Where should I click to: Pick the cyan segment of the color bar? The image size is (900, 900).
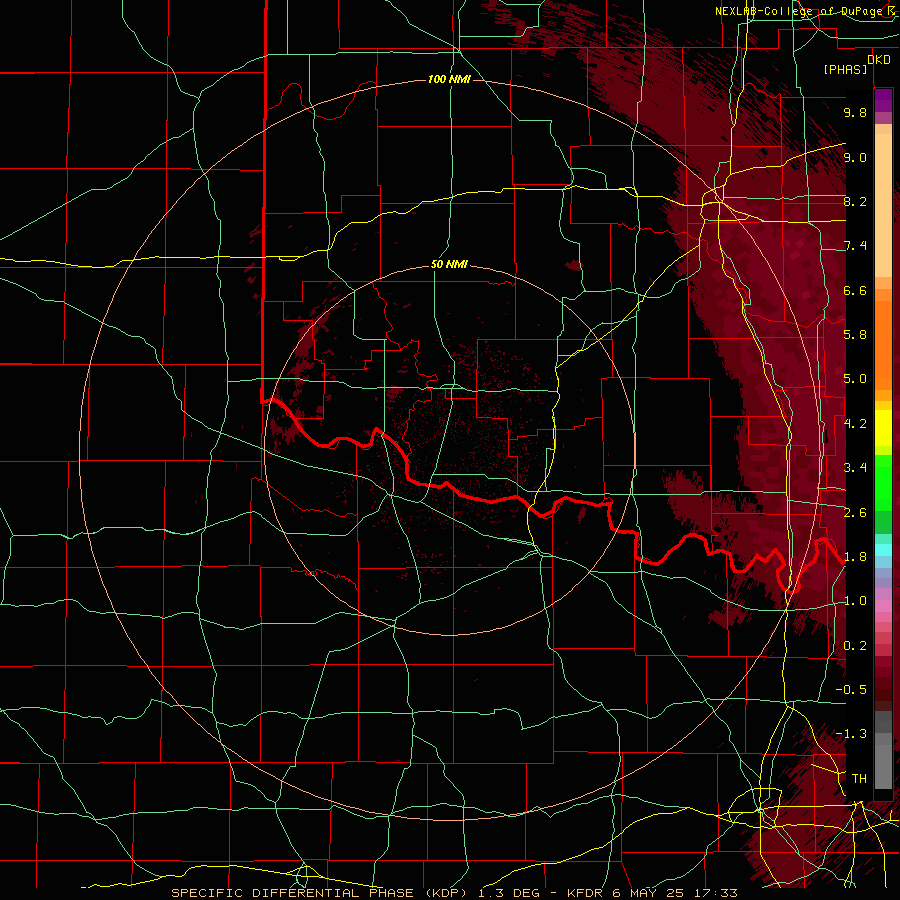pyautogui.click(x=883, y=550)
